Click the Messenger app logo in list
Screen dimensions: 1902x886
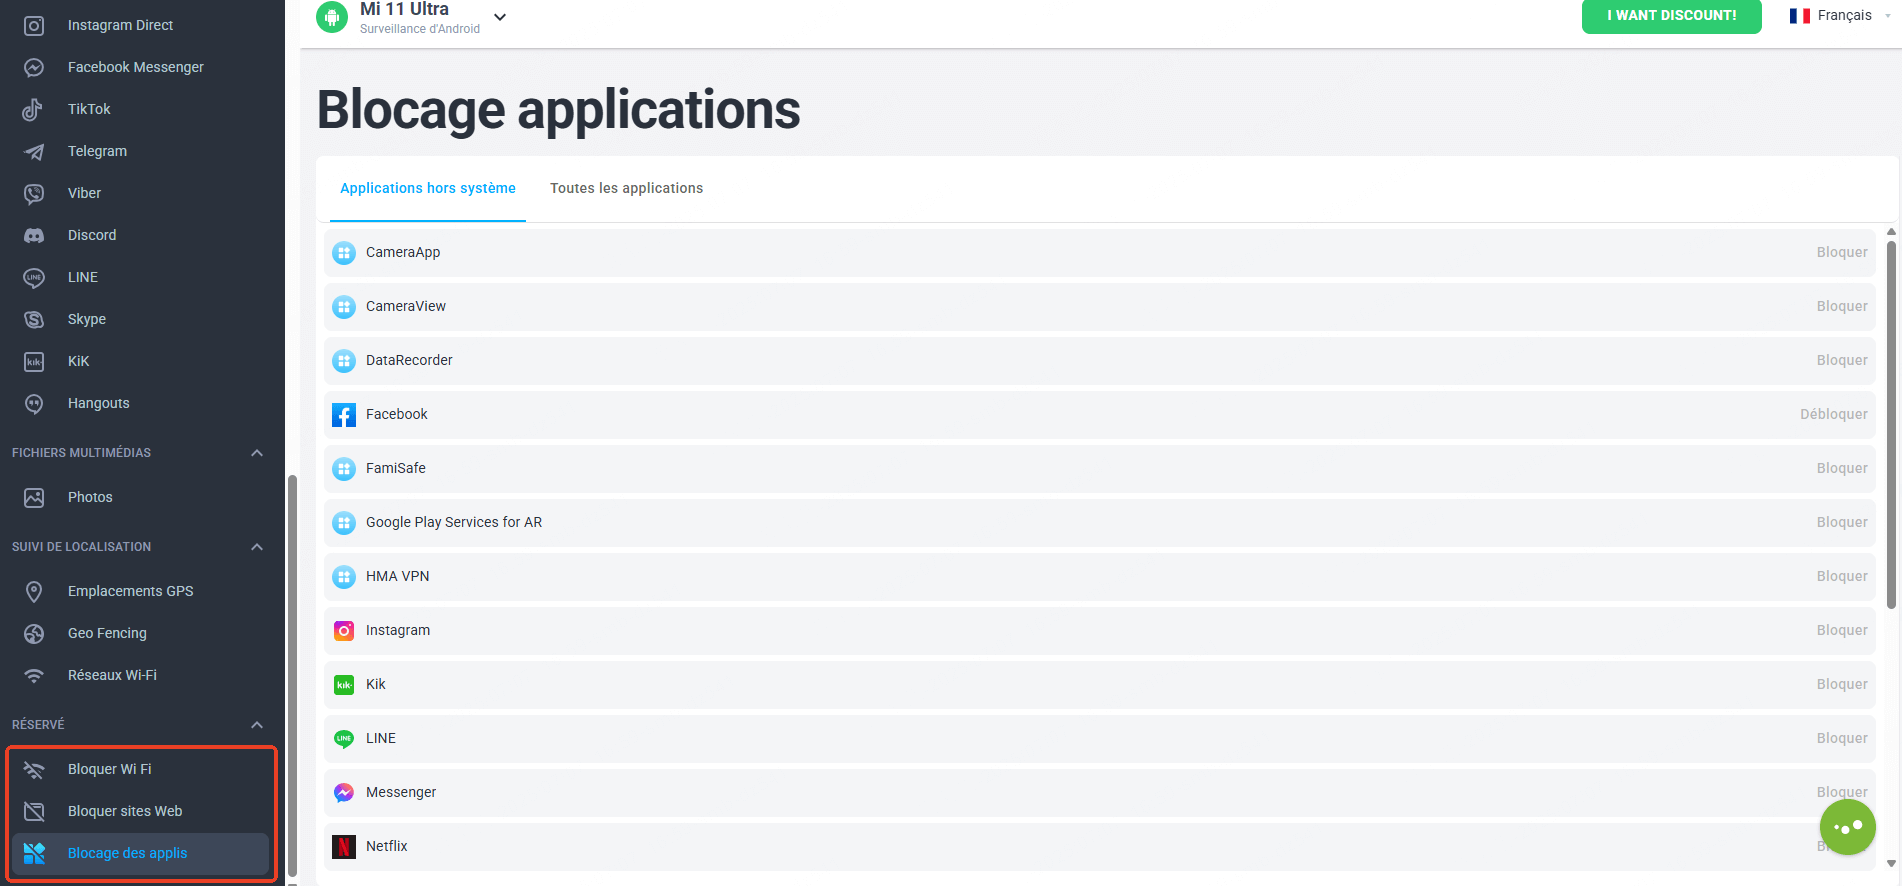[x=344, y=793]
